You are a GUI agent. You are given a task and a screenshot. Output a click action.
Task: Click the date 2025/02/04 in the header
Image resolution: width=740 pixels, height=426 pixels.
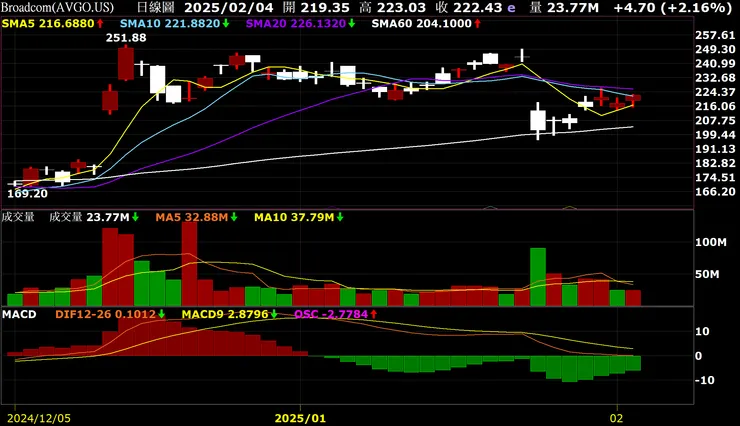[x=229, y=8]
